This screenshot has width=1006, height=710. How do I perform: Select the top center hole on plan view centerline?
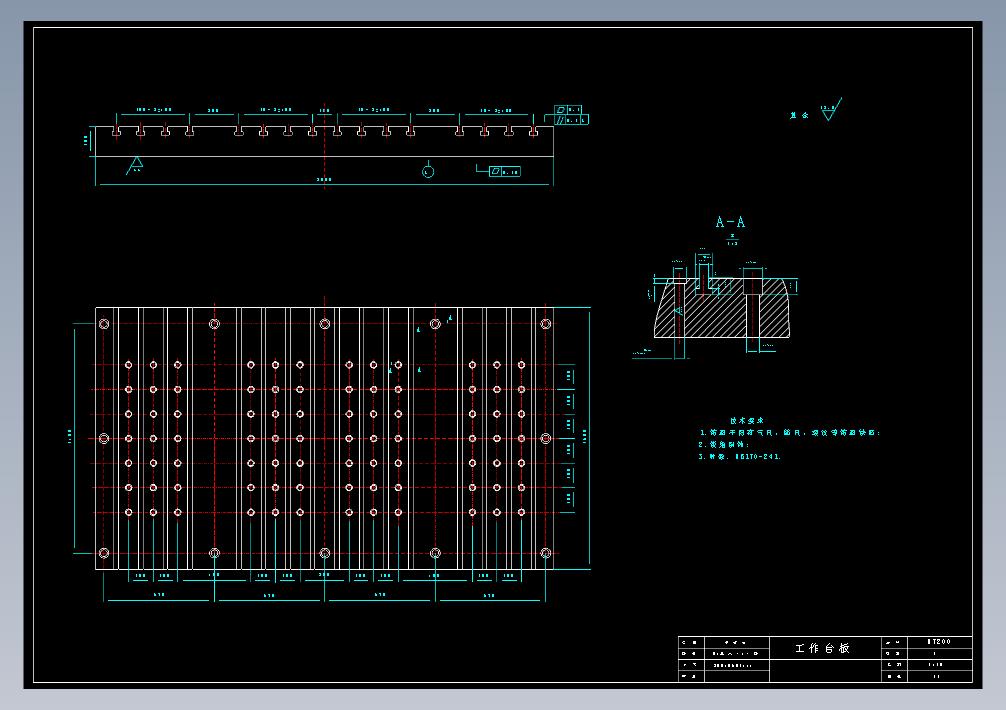(x=324, y=324)
